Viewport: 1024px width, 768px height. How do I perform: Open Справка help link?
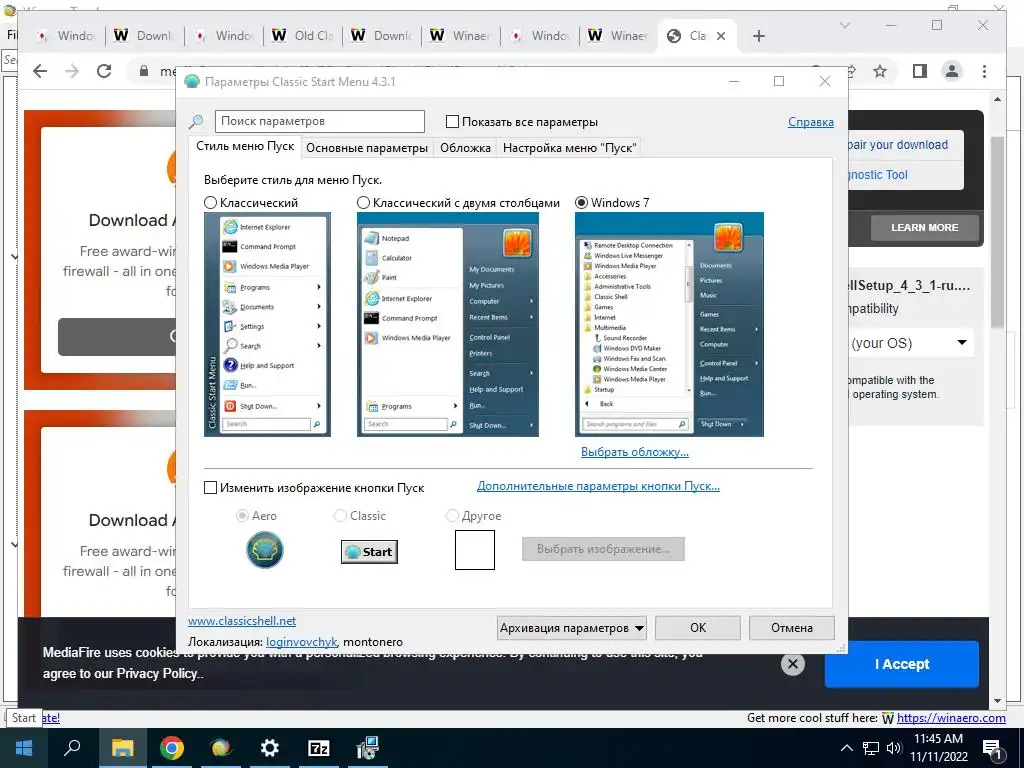[810, 122]
